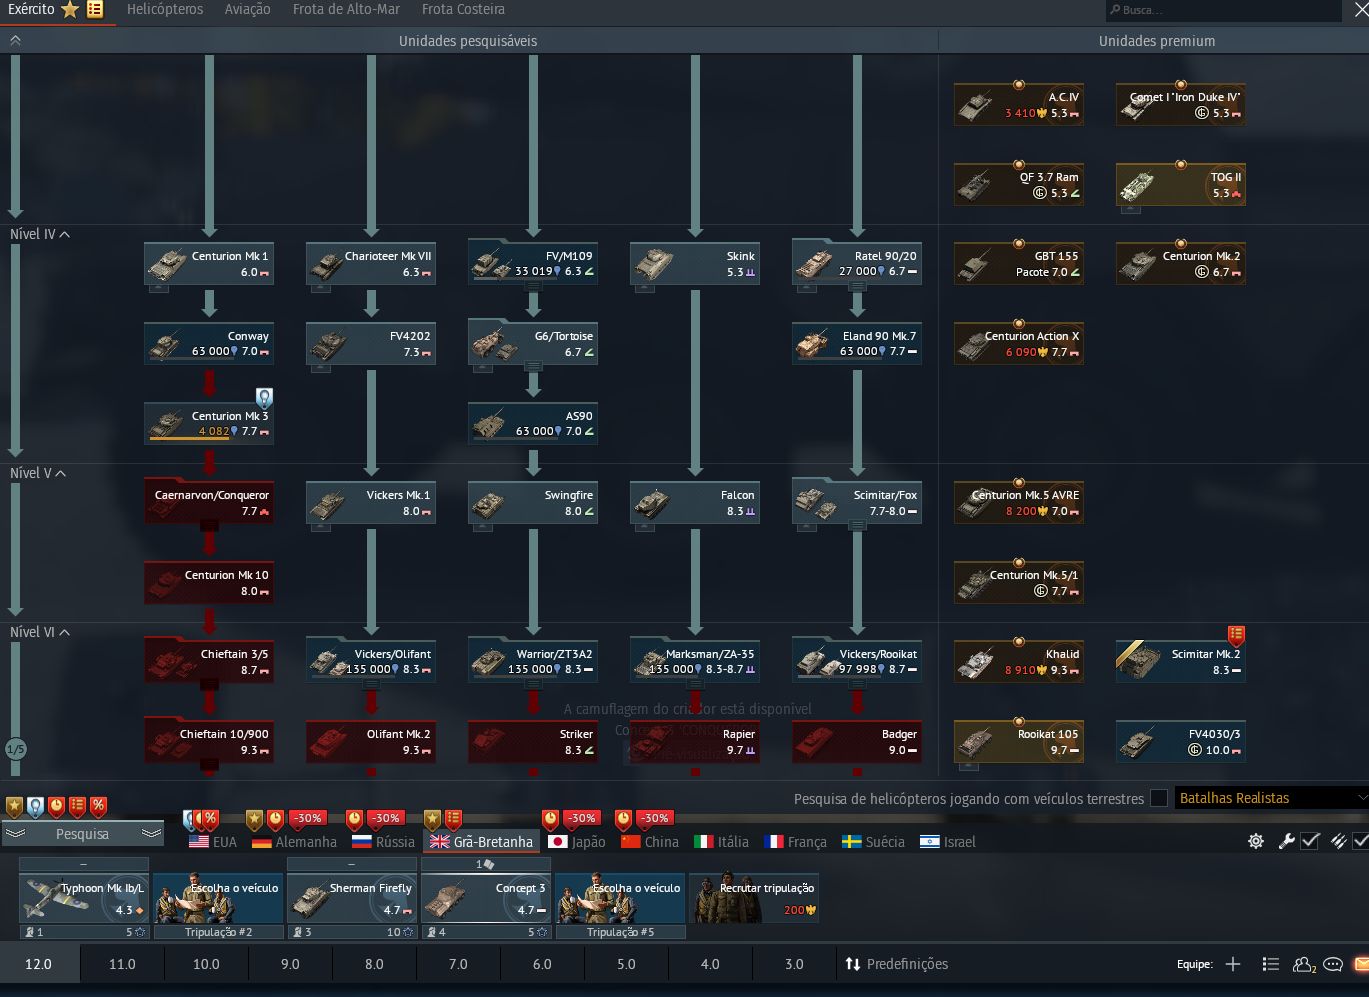Click the -30% discount badge above Rússia
Image resolution: width=1369 pixels, height=997 pixels.
point(385,818)
